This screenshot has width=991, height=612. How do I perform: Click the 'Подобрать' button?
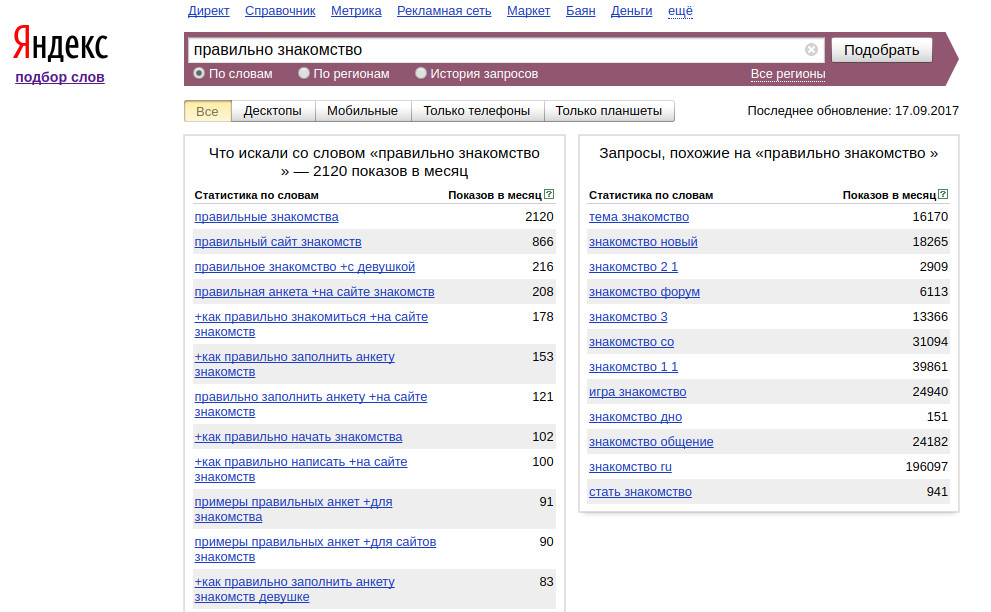pyautogui.click(x=882, y=50)
